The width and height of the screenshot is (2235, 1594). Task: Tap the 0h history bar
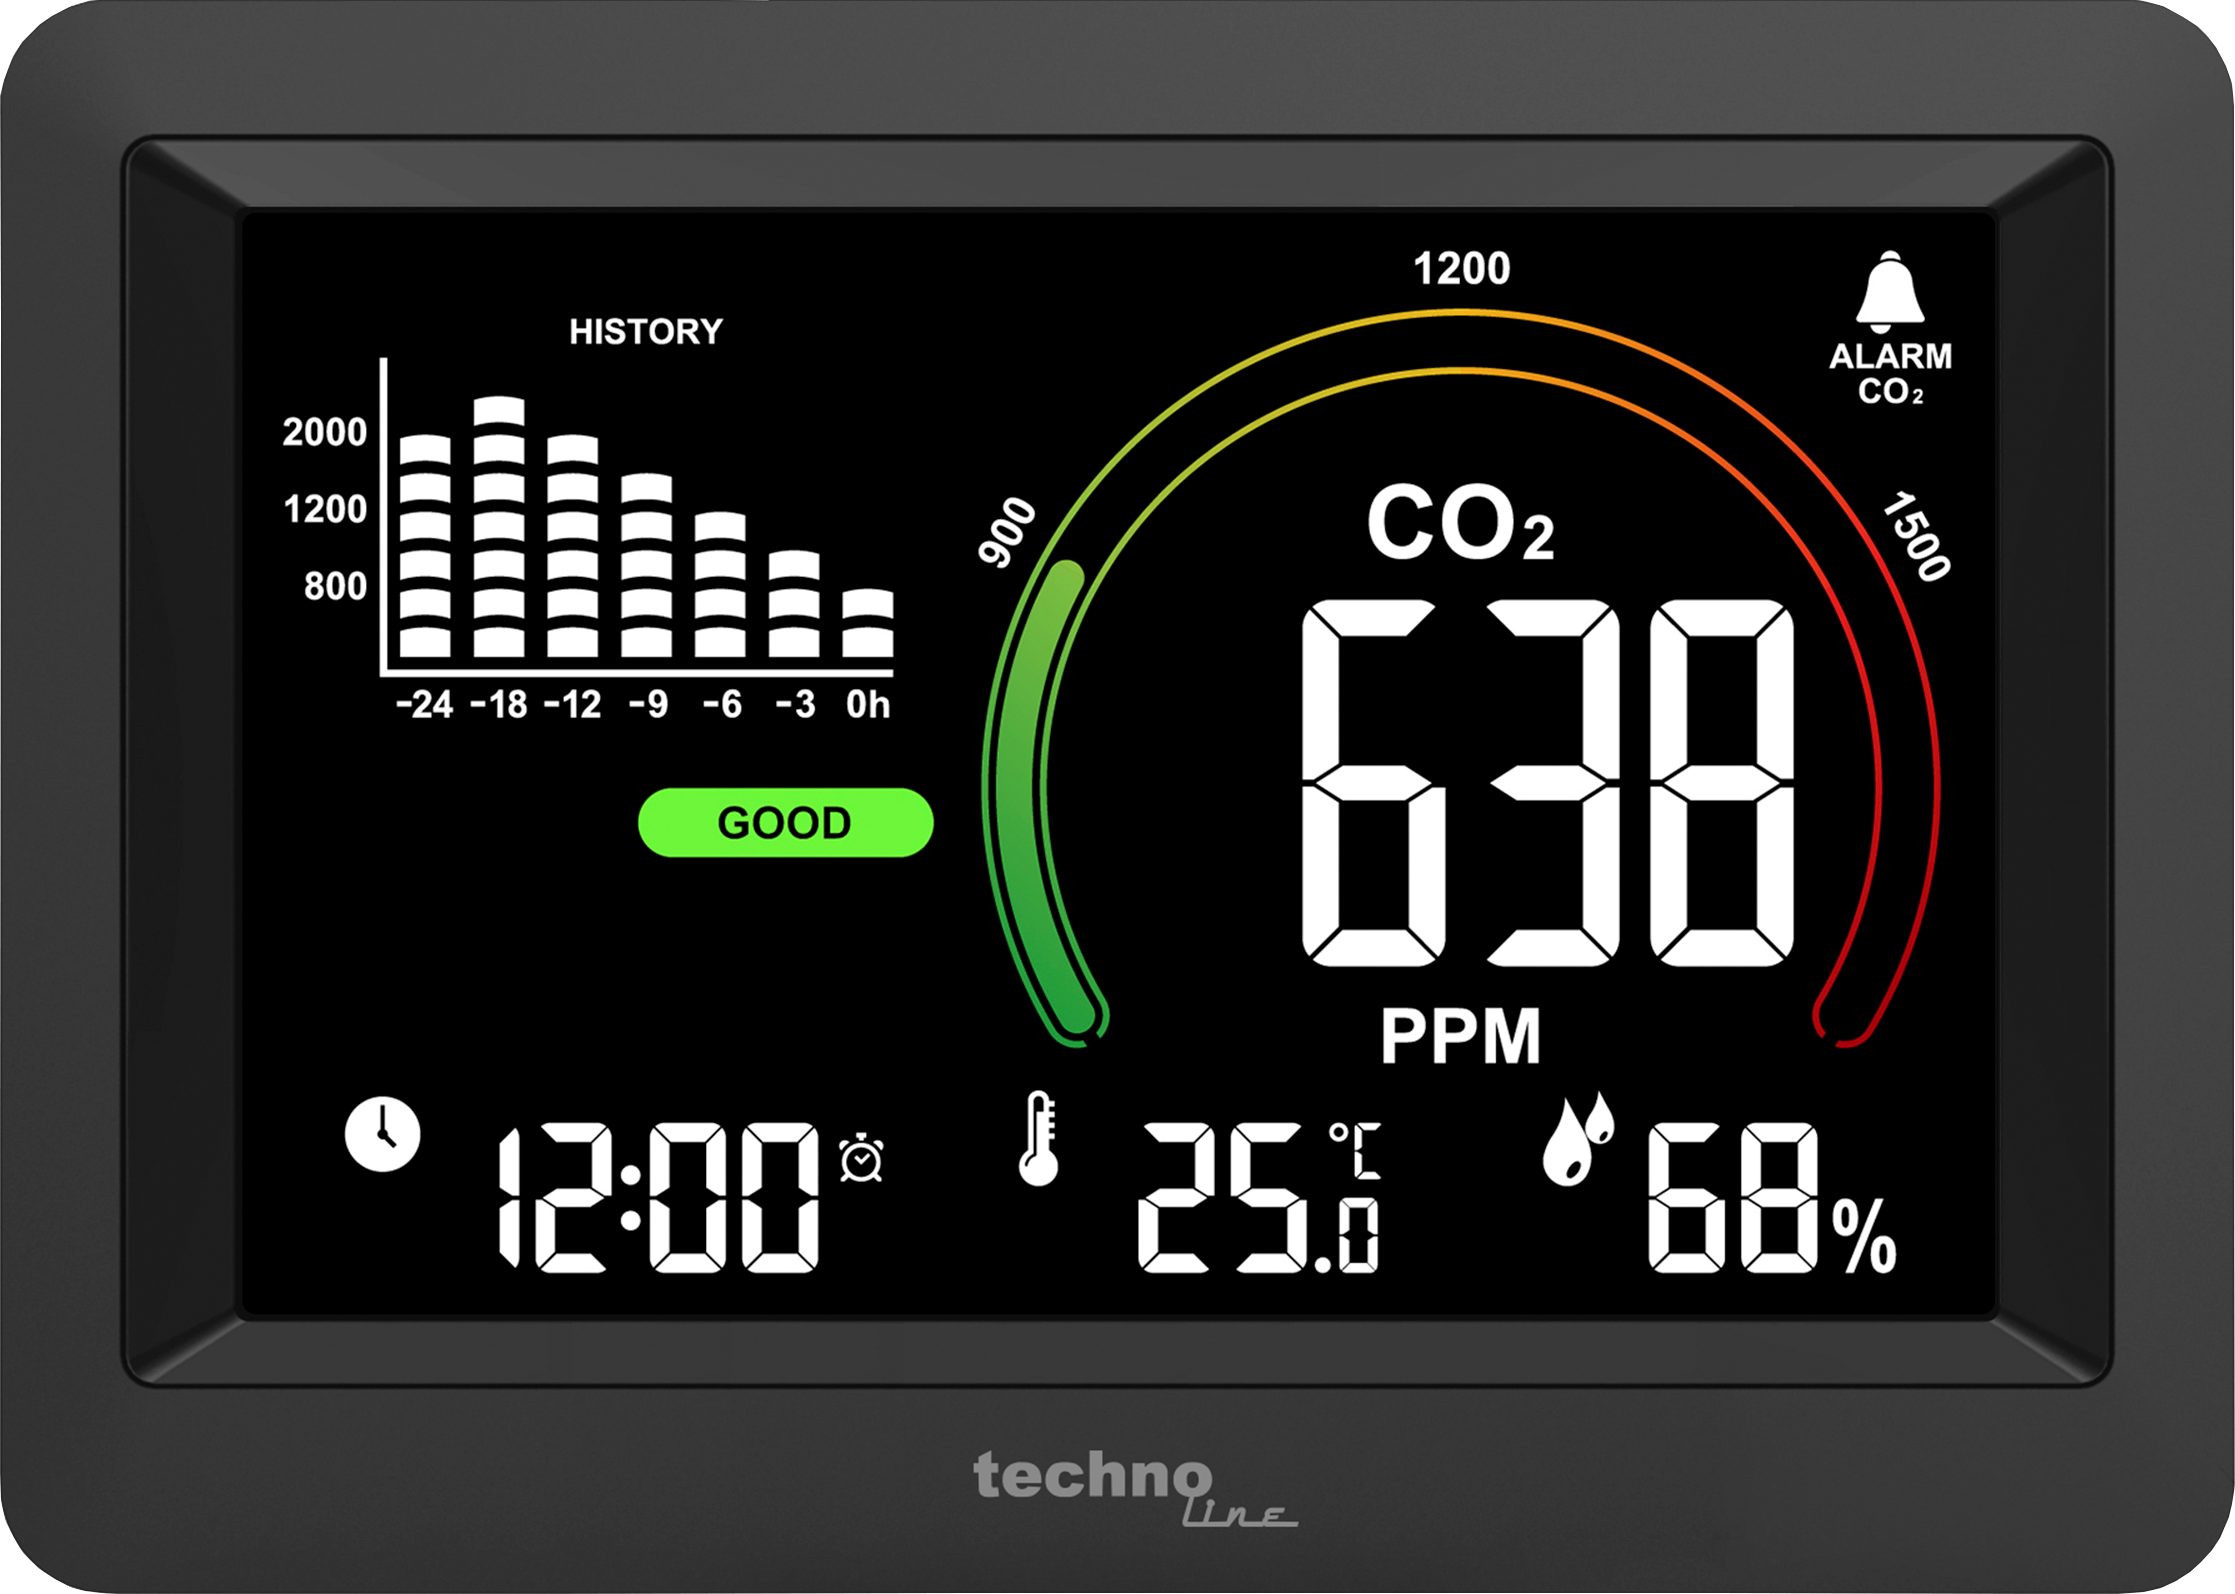[867, 623]
